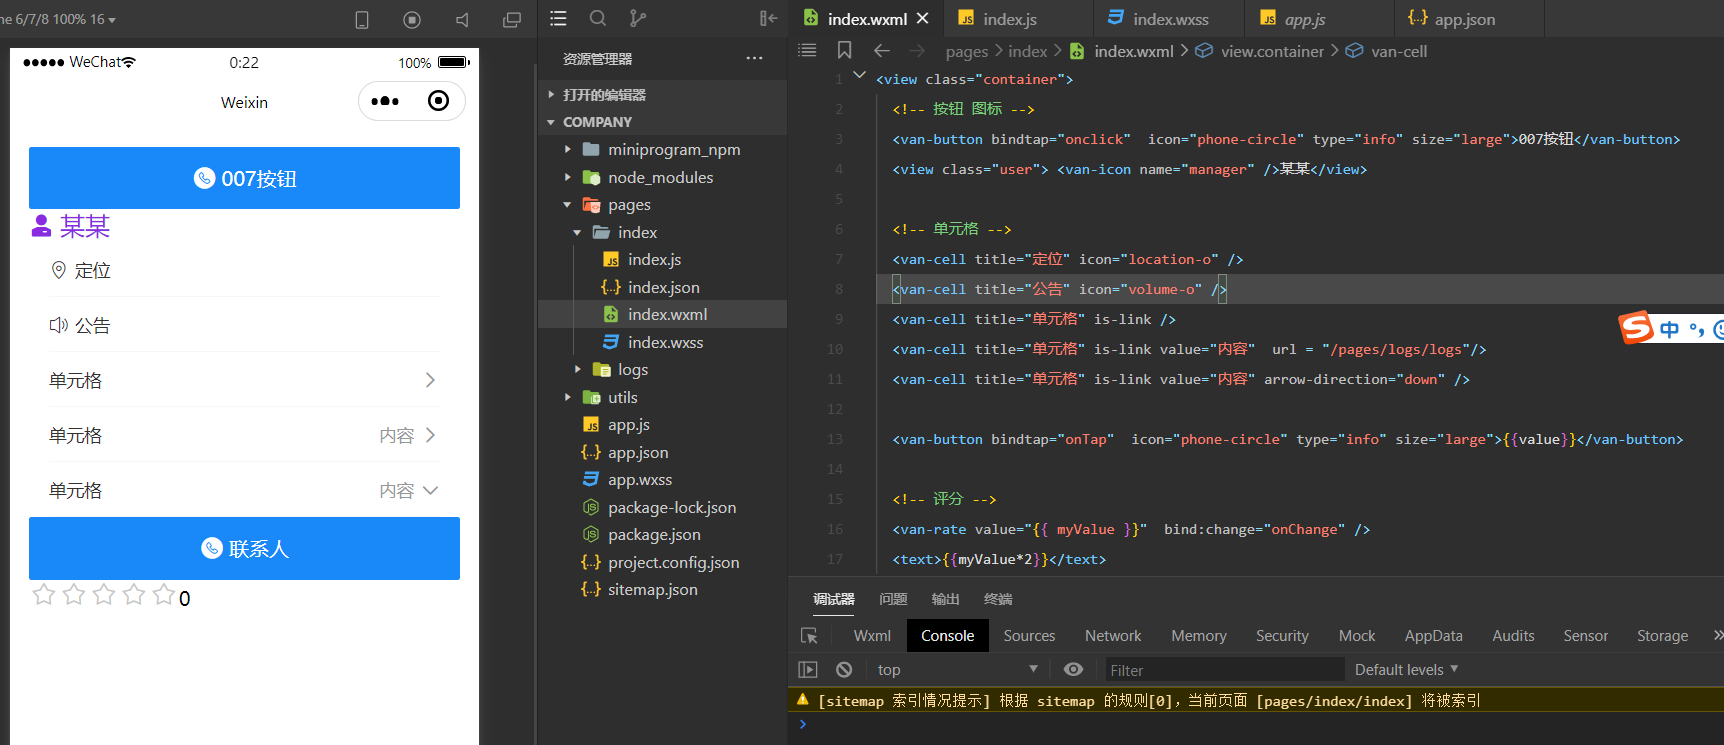
Task: Click the record circle icon in simulator toolbar
Action: (x=412, y=19)
